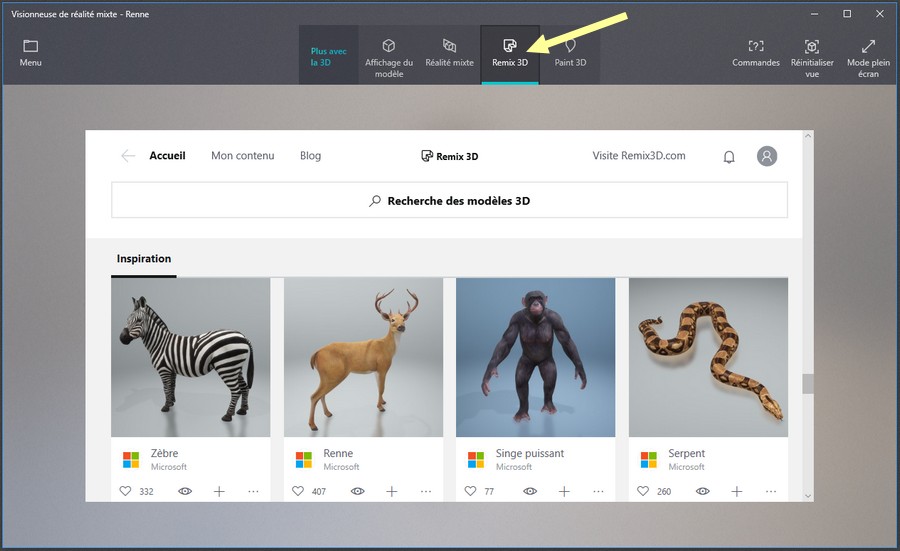Viewport: 900px width, 551px height.
Task: Click the Singe puissant title
Action: pyautogui.click(x=530, y=453)
